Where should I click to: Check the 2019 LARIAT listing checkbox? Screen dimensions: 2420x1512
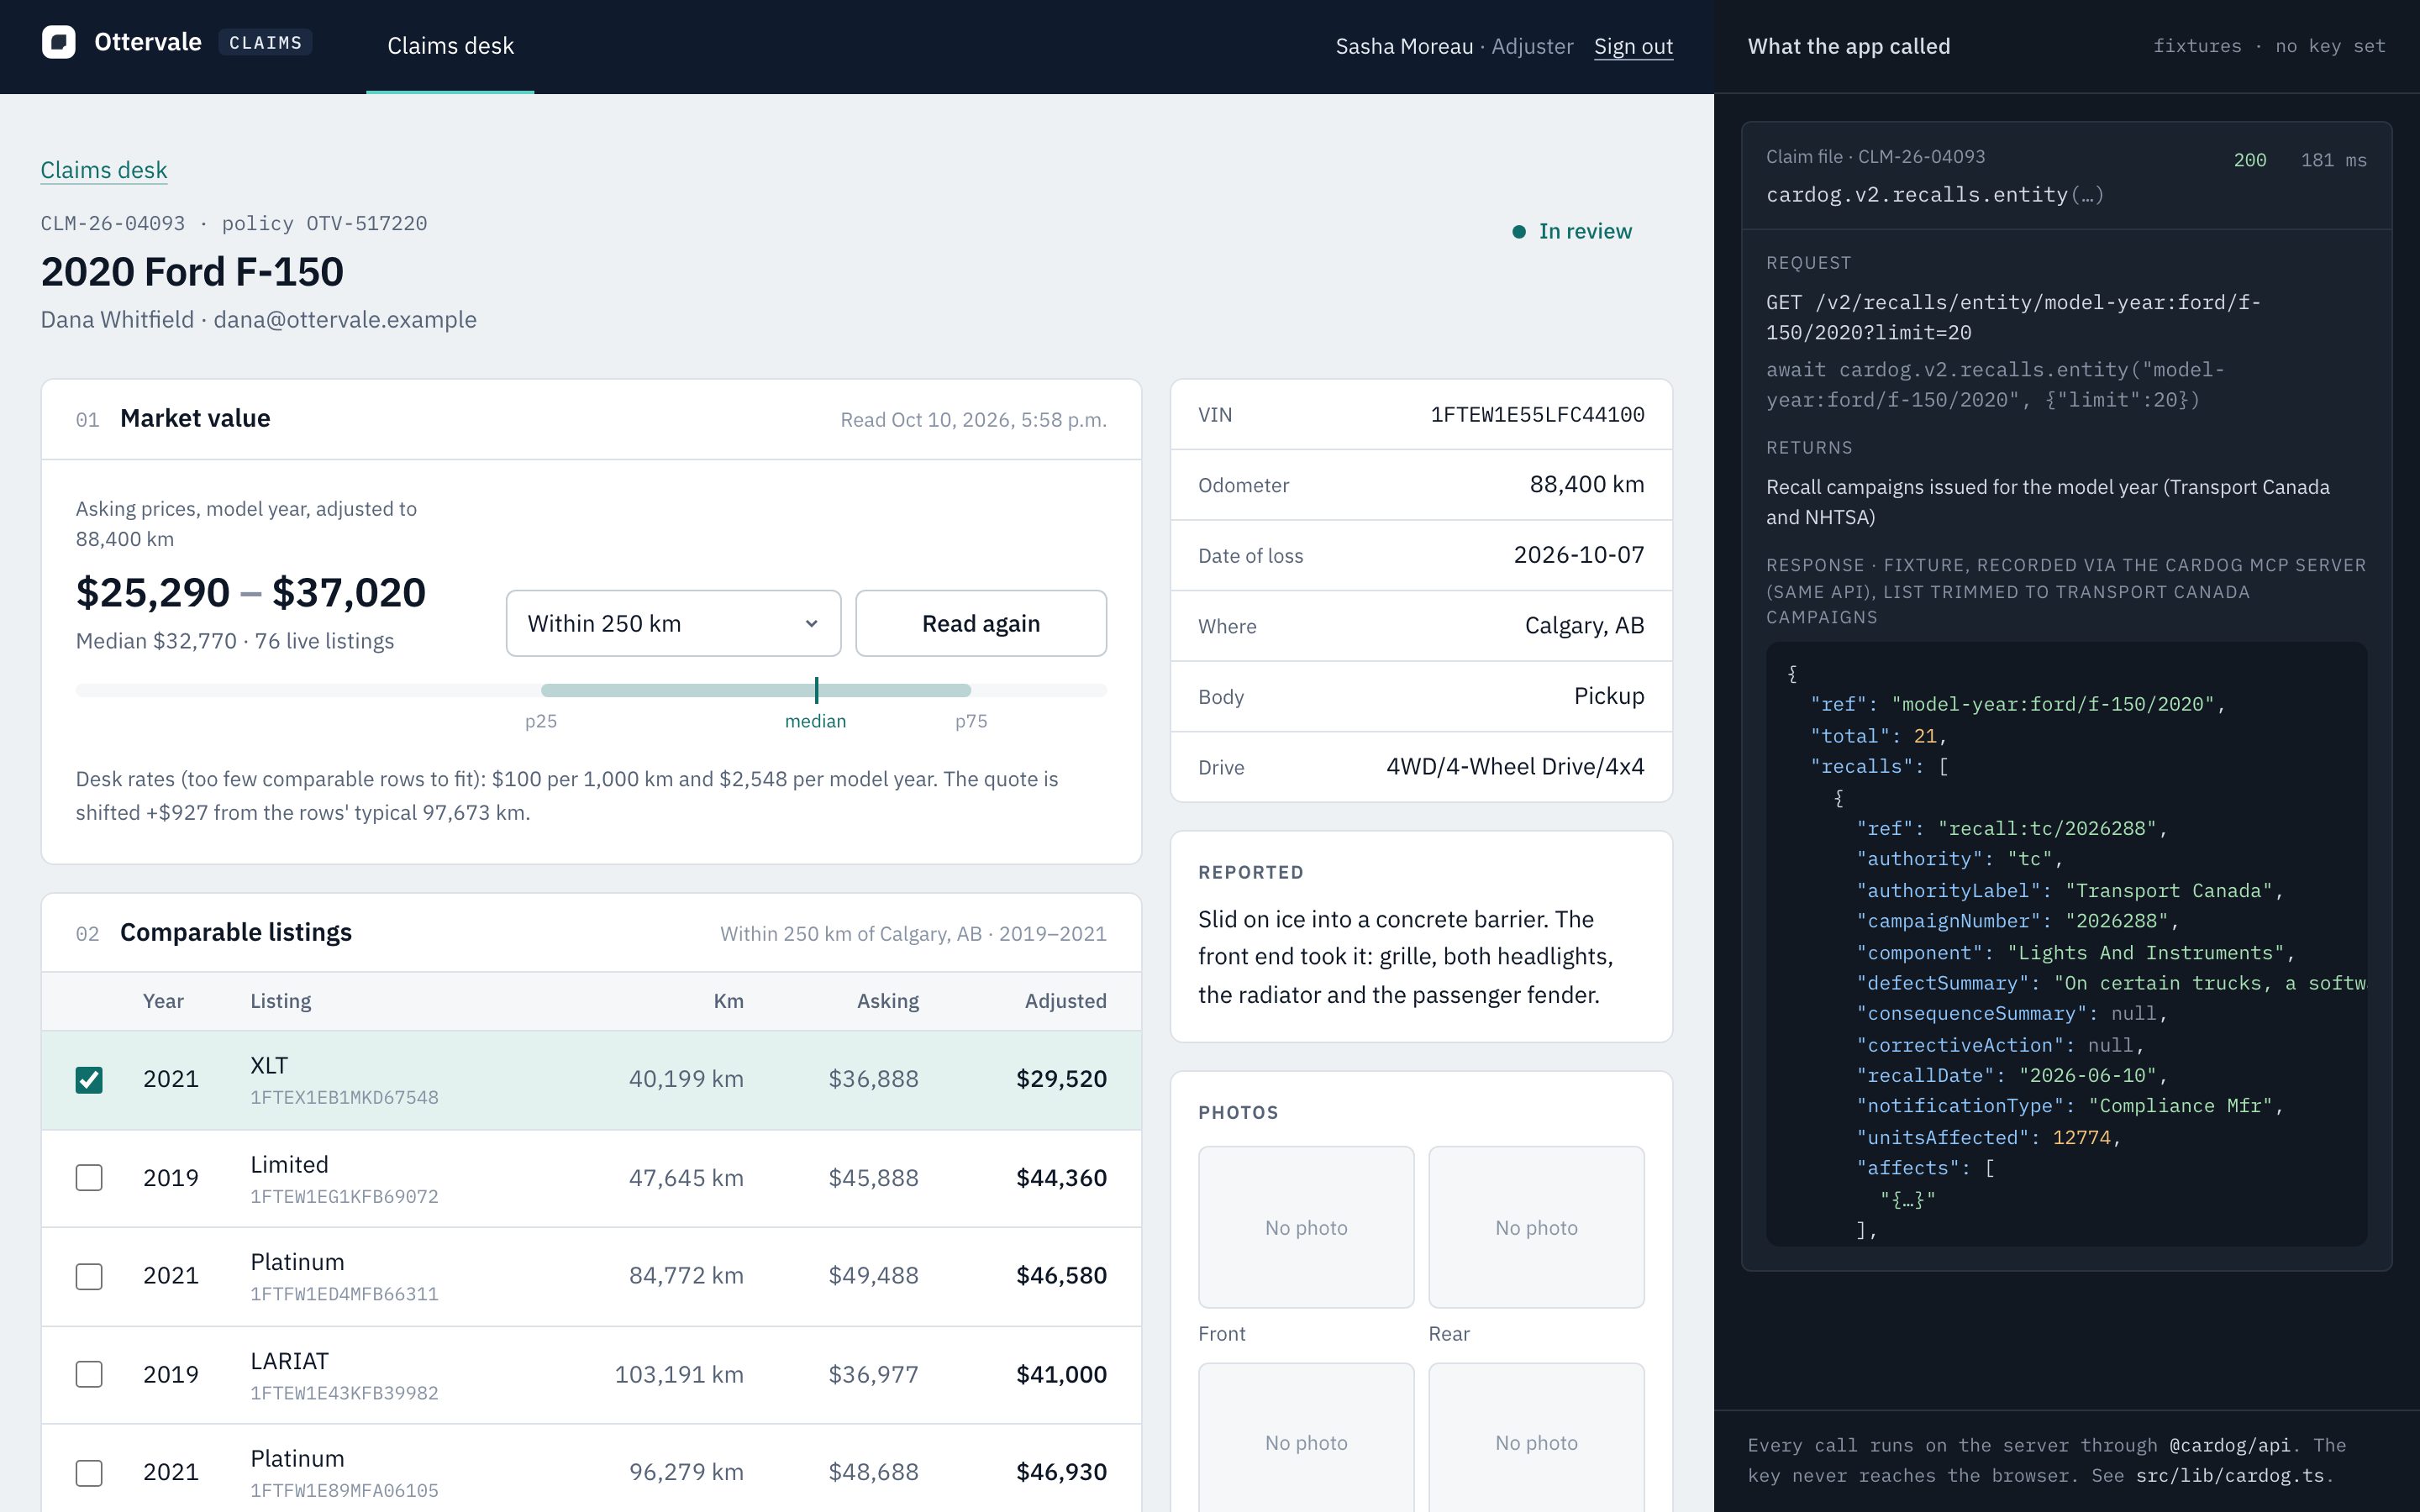pos(89,1374)
